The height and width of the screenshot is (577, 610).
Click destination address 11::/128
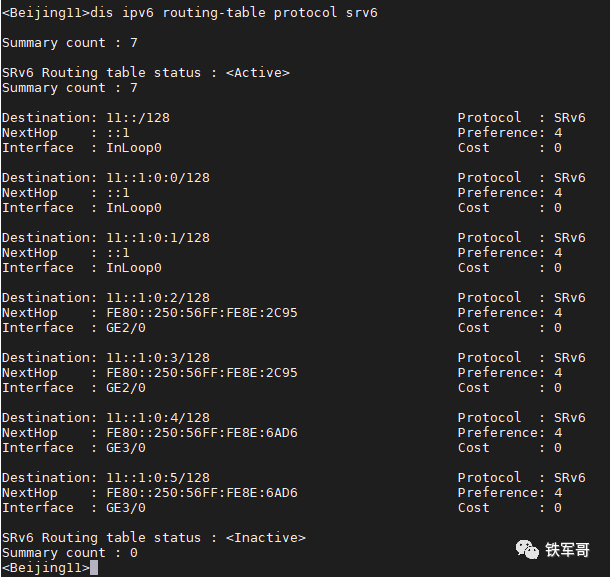coord(138,118)
